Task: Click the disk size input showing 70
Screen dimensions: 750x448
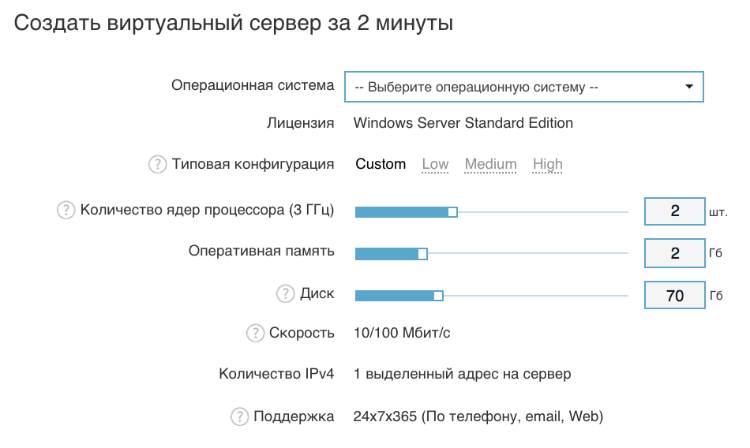Action: pos(674,295)
